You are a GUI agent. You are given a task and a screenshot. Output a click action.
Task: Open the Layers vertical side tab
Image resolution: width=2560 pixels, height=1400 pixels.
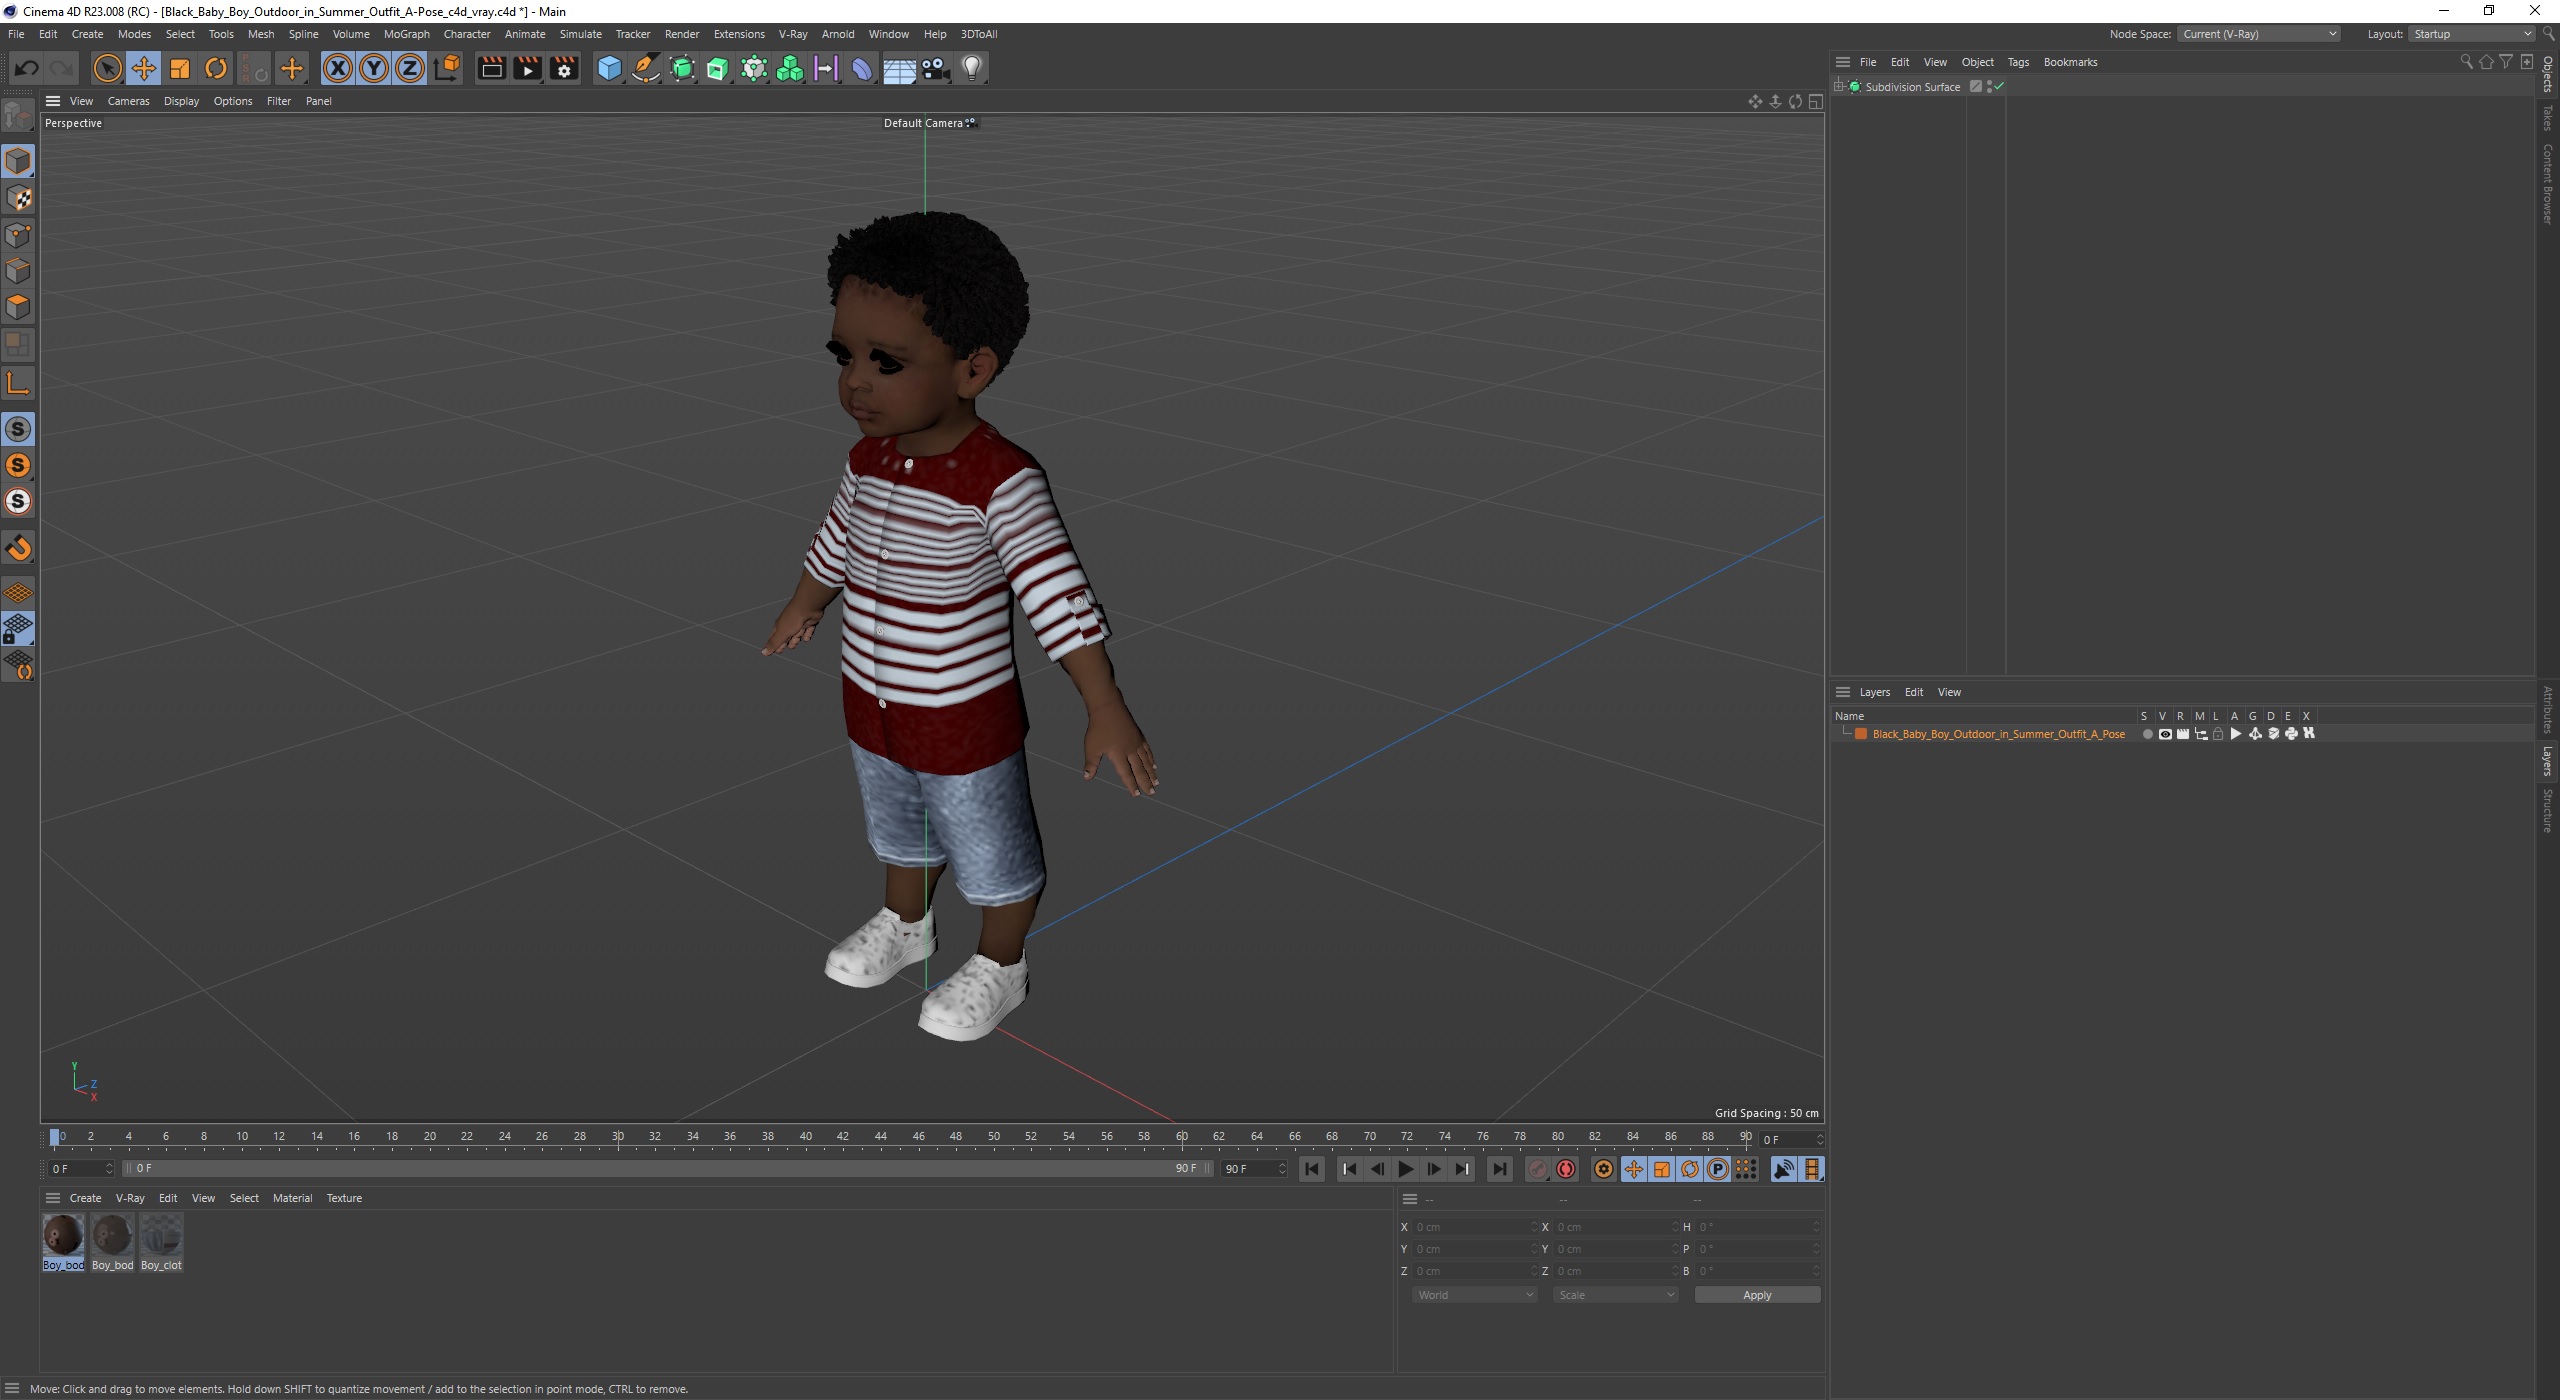pos(2548,760)
